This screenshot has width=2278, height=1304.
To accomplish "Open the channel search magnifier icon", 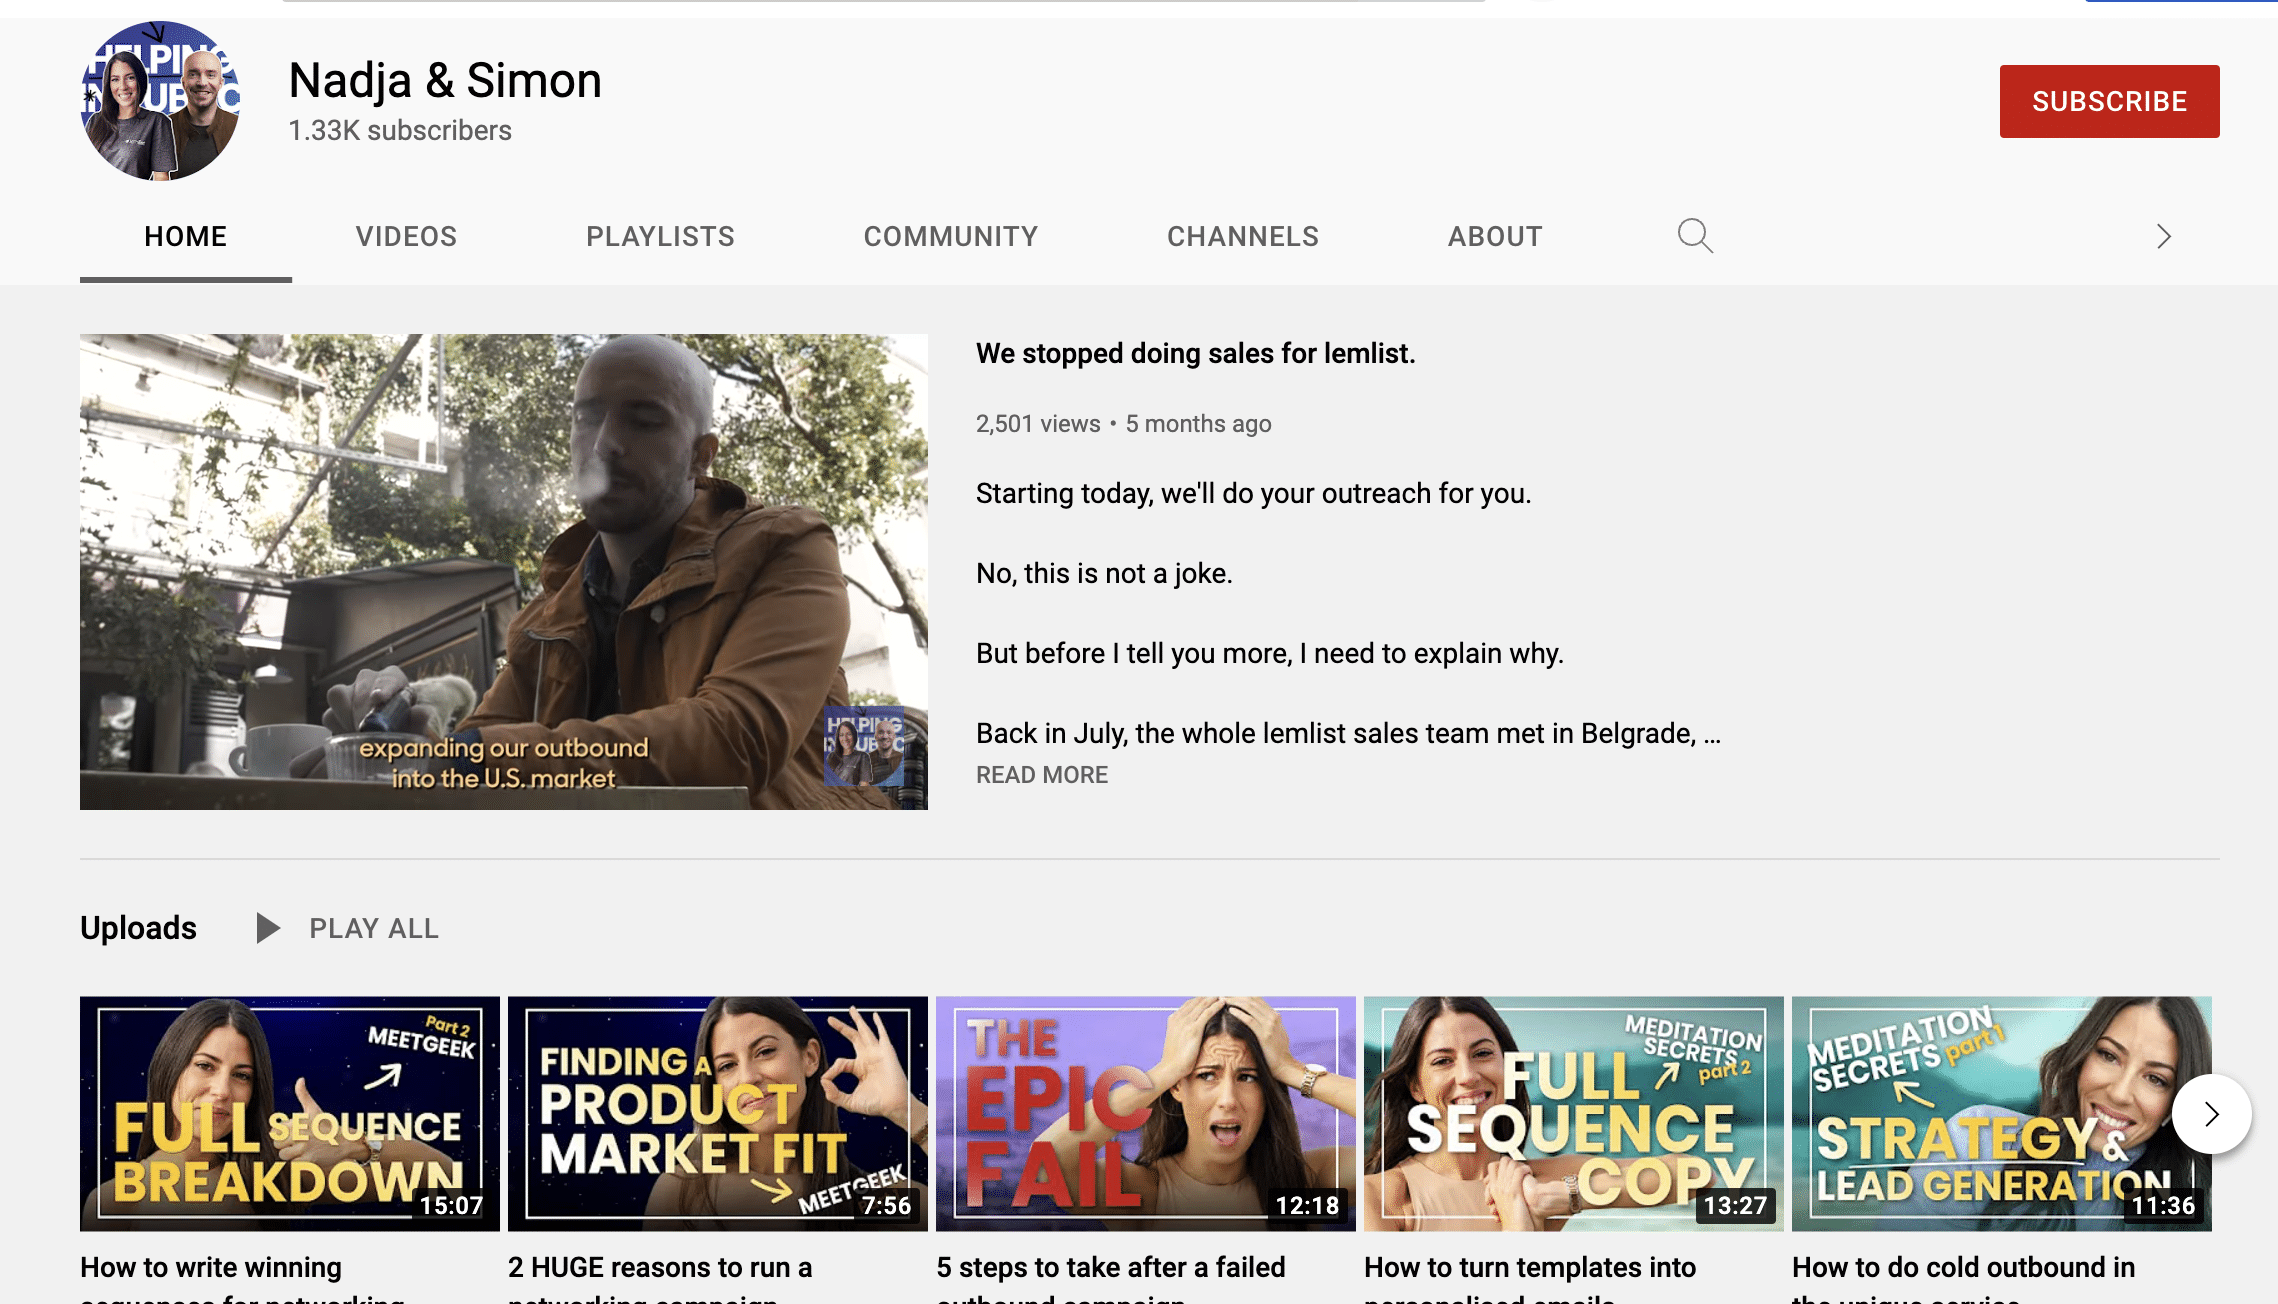I will (1695, 236).
